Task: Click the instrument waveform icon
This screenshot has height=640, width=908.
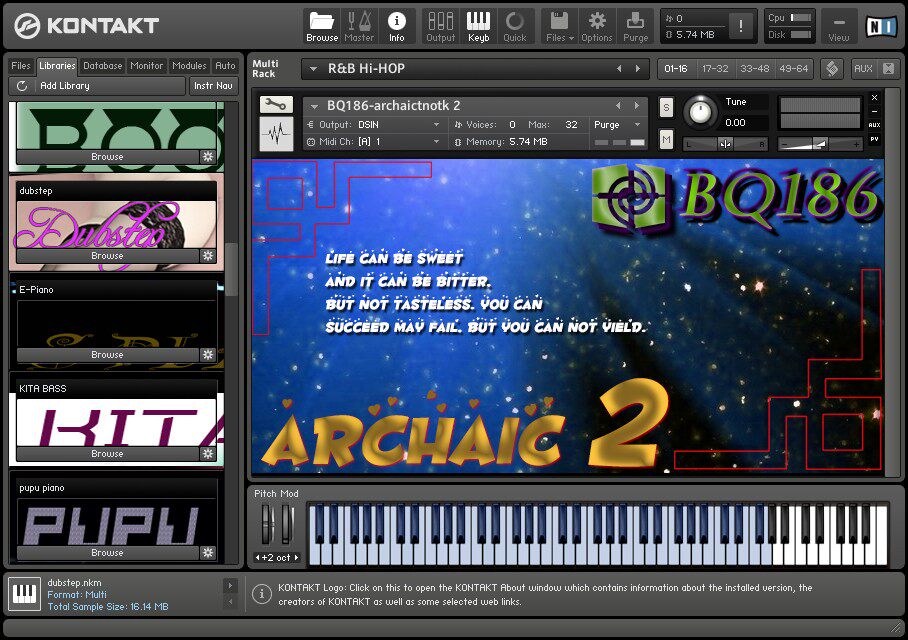Action: point(276,134)
